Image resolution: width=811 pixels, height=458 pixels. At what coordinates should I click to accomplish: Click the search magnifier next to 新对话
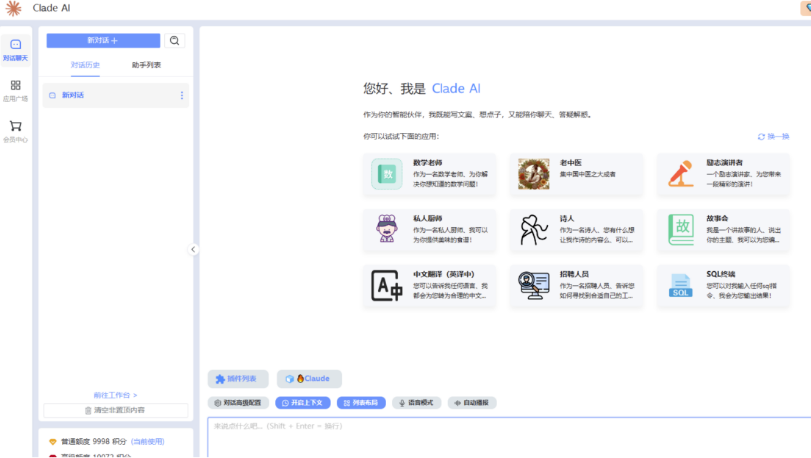pos(174,41)
